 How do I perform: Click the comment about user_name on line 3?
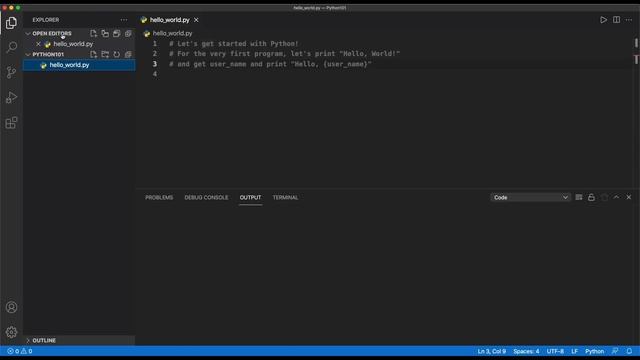(270, 64)
